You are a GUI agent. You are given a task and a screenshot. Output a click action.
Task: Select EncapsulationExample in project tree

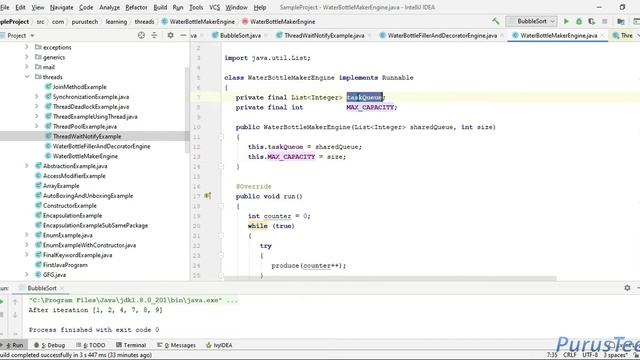pyautogui.click(x=72, y=215)
